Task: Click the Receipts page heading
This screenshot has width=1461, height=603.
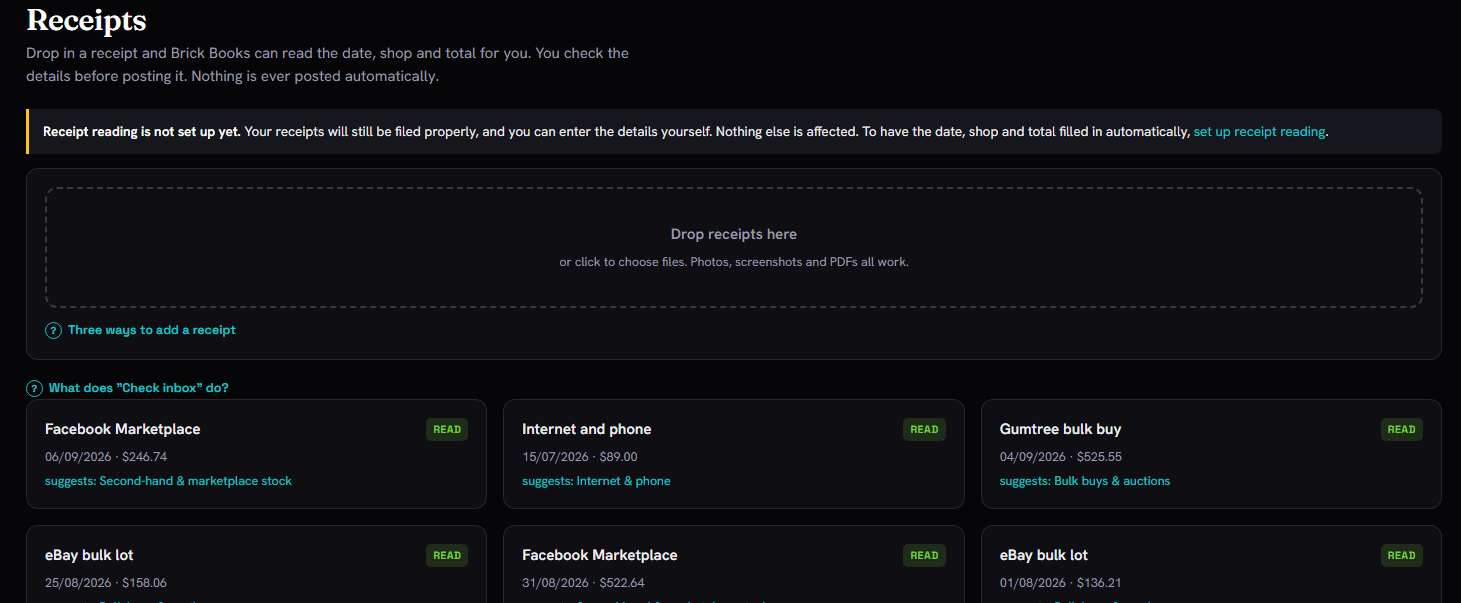Action: click(86, 20)
